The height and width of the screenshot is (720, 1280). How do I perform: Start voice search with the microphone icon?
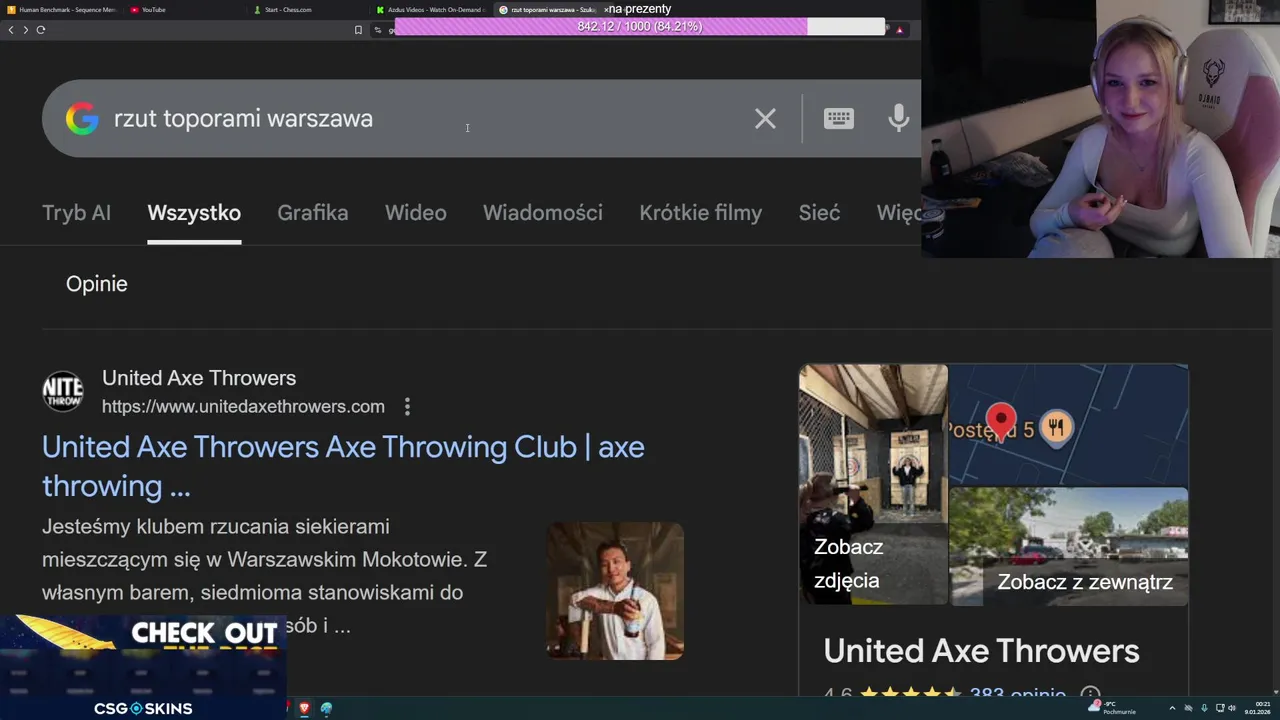(x=898, y=118)
